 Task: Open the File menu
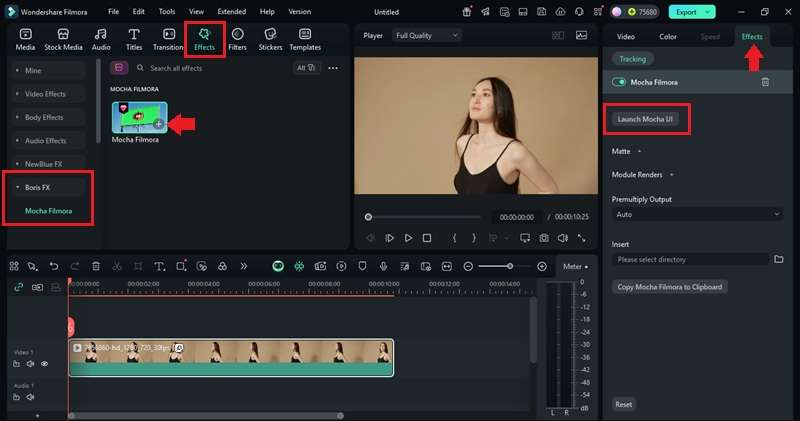tap(113, 11)
